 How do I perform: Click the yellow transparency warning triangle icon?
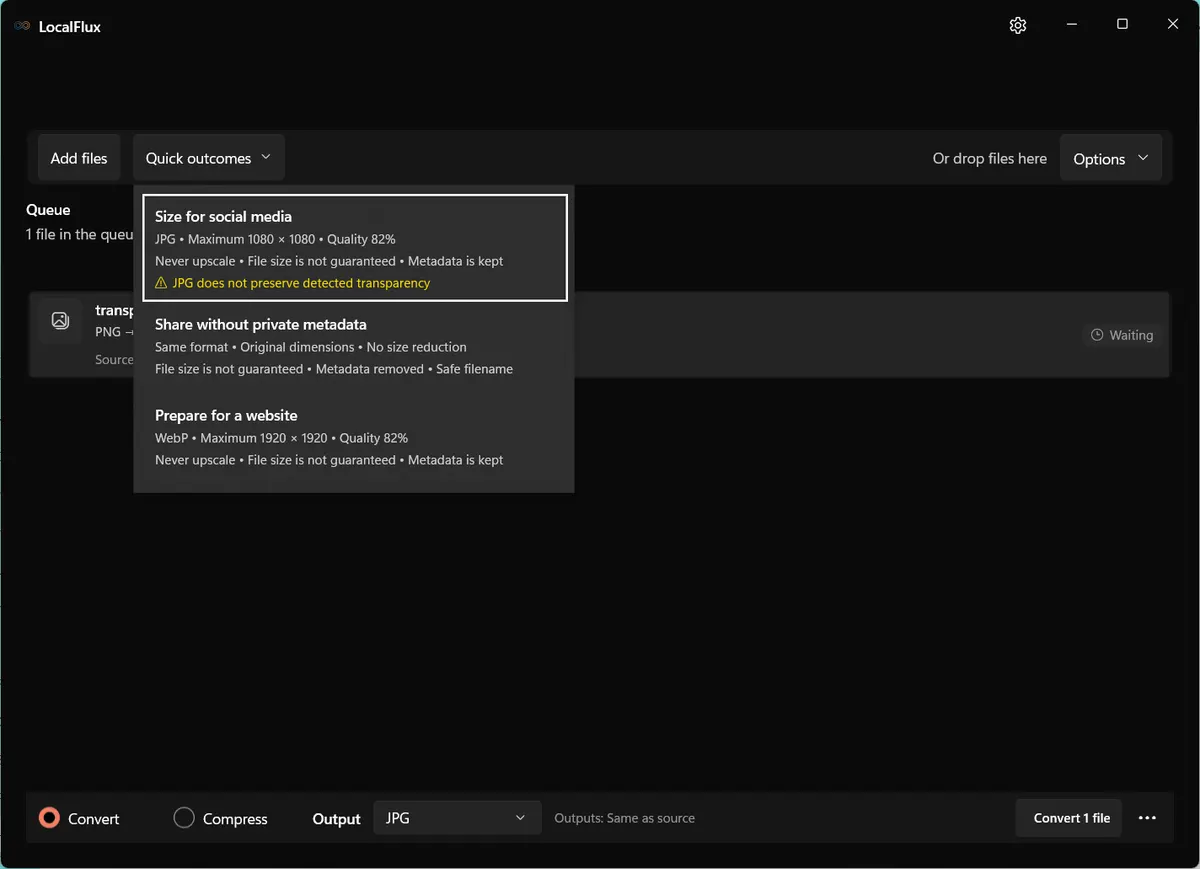161,283
